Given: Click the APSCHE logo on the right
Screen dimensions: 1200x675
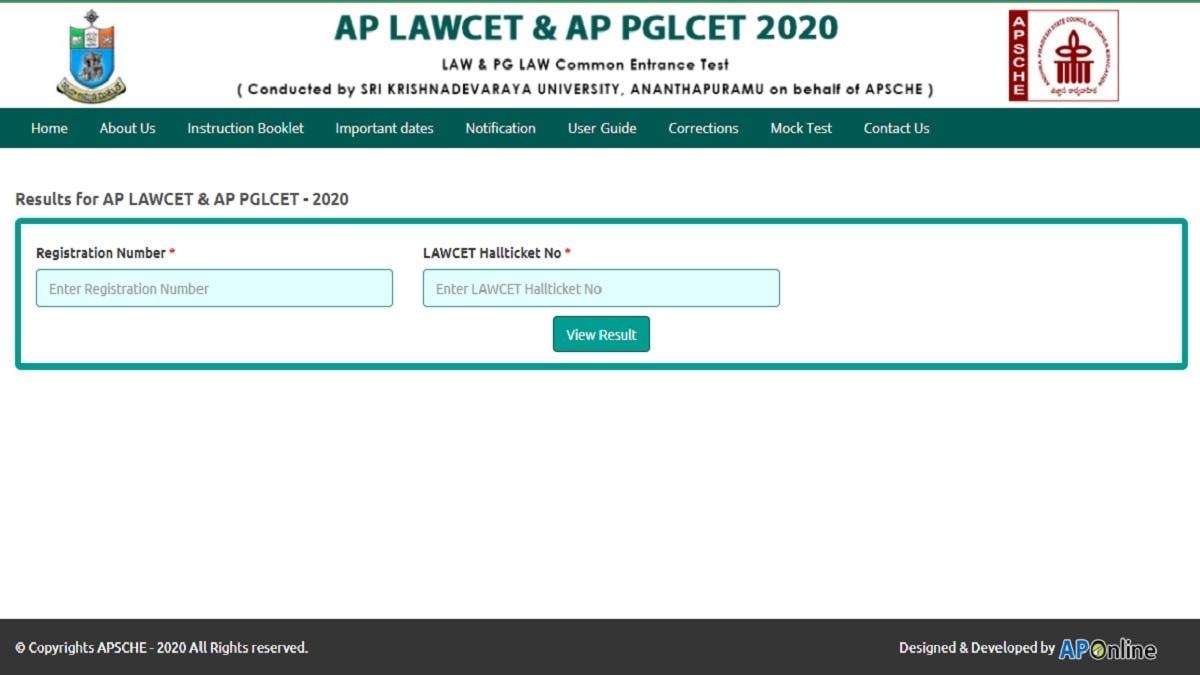Looking at the screenshot, I should (x=1063, y=55).
